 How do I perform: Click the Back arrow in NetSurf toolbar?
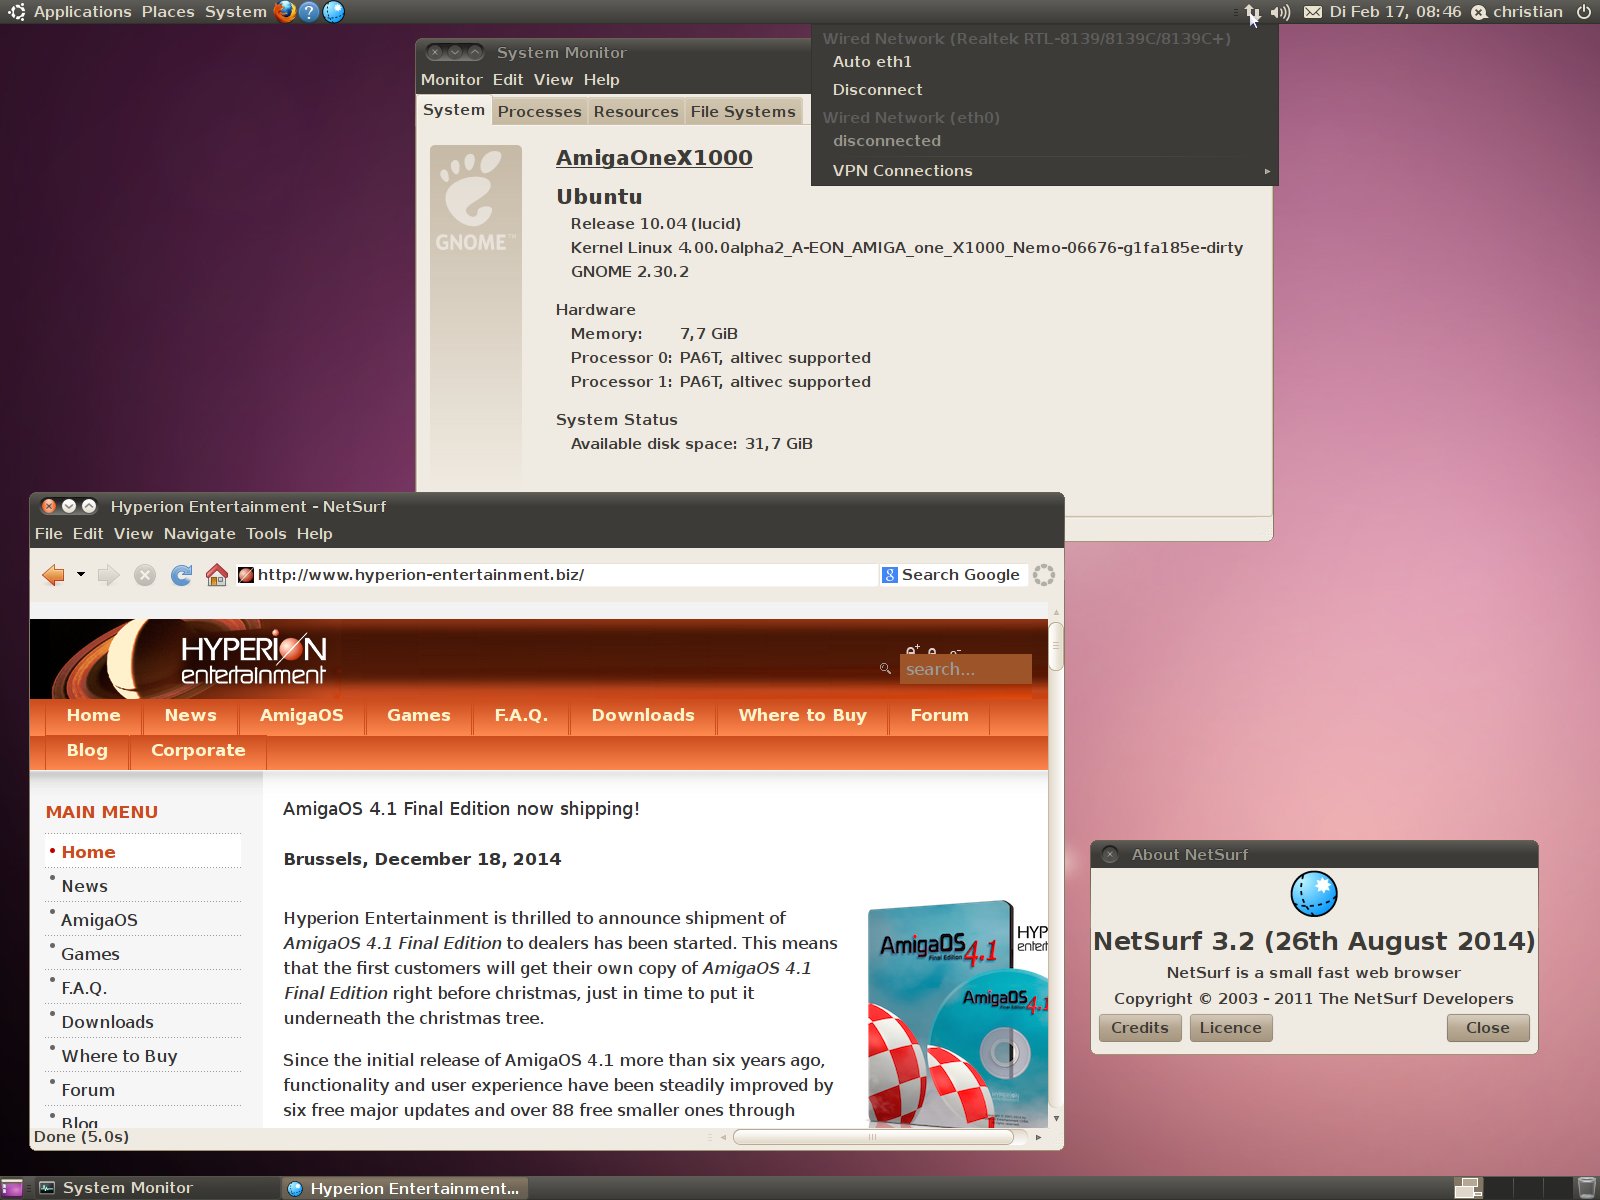(54, 575)
